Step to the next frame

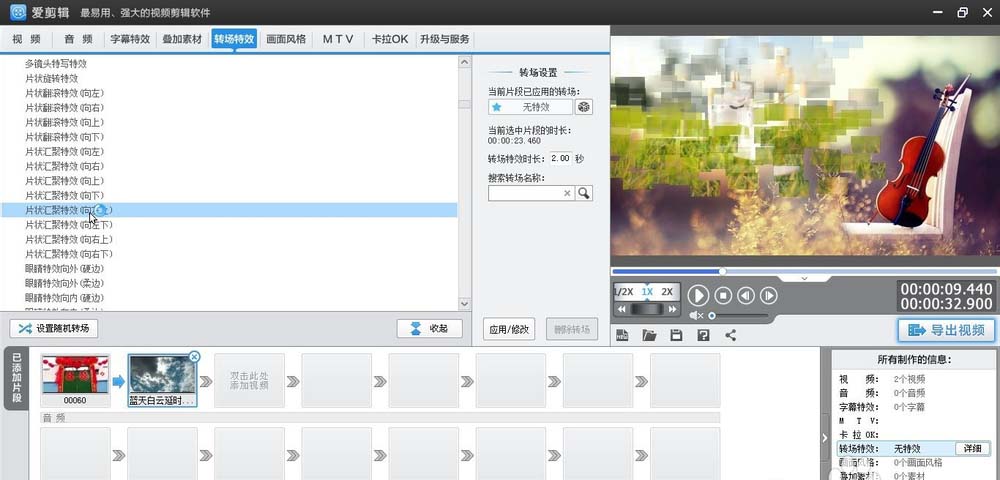point(768,295)
